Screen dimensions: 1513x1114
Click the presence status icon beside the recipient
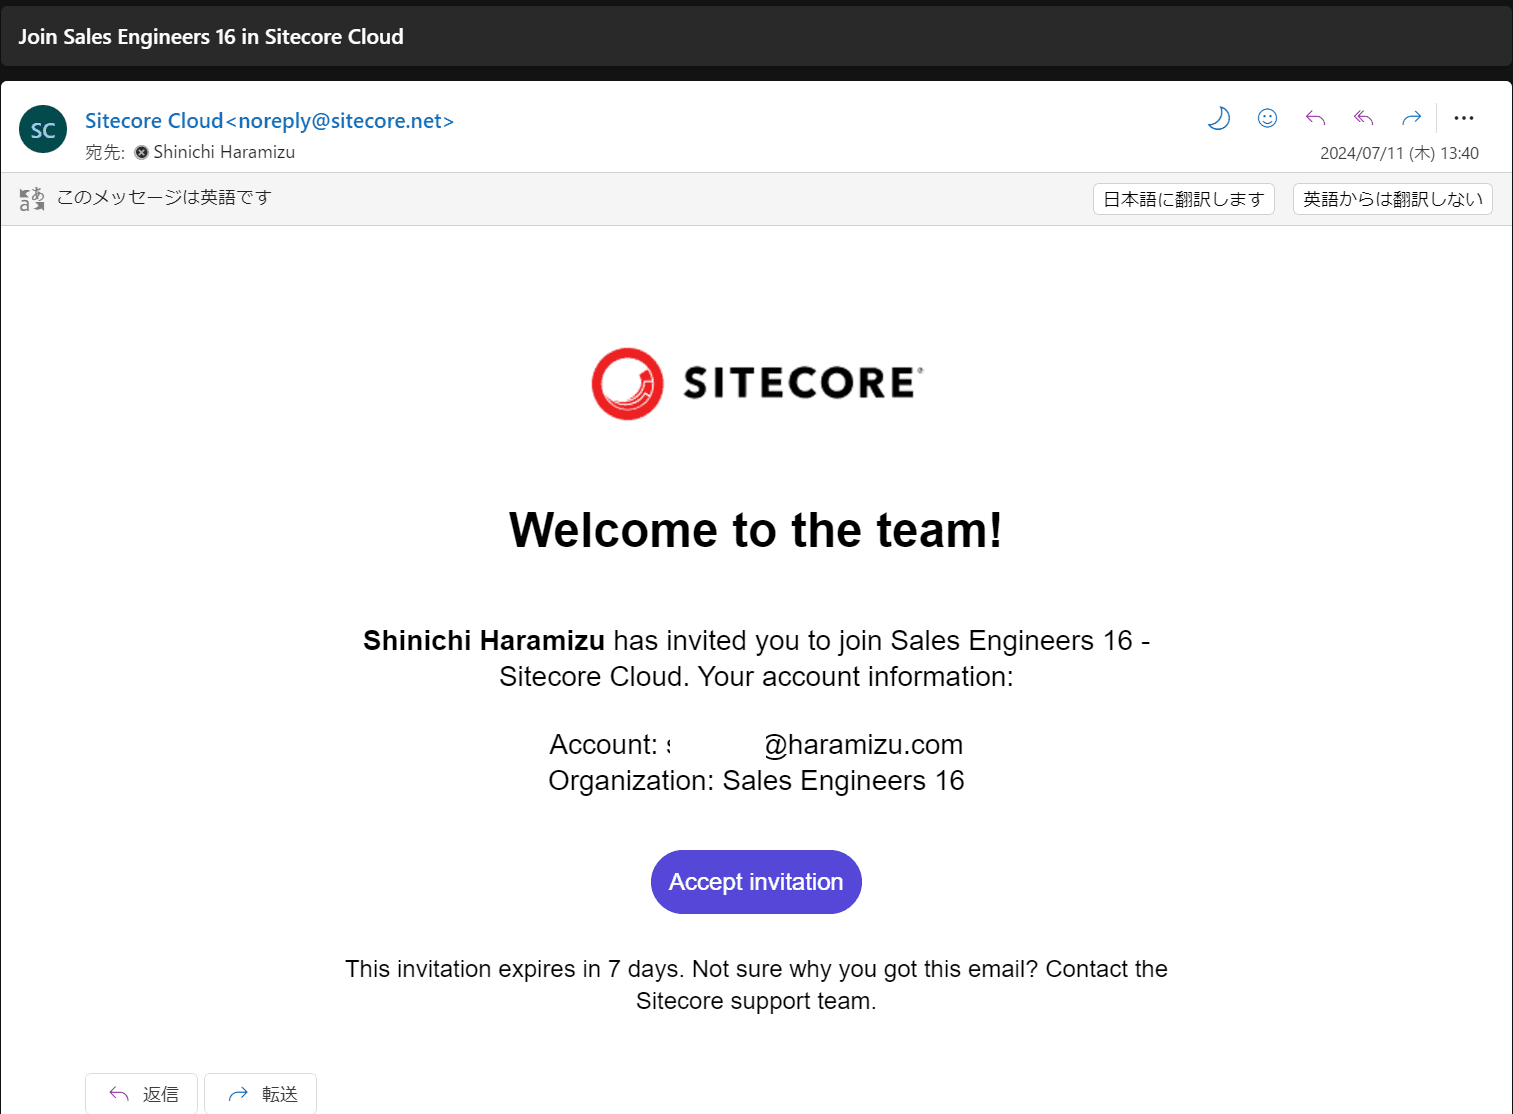142,152
